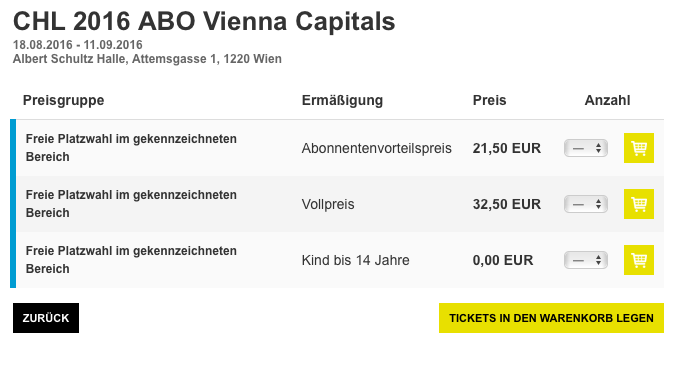Viewport: 685px width, 368px height.
Task: Click the 32,50 EUR price
Action: pos(507,204)
